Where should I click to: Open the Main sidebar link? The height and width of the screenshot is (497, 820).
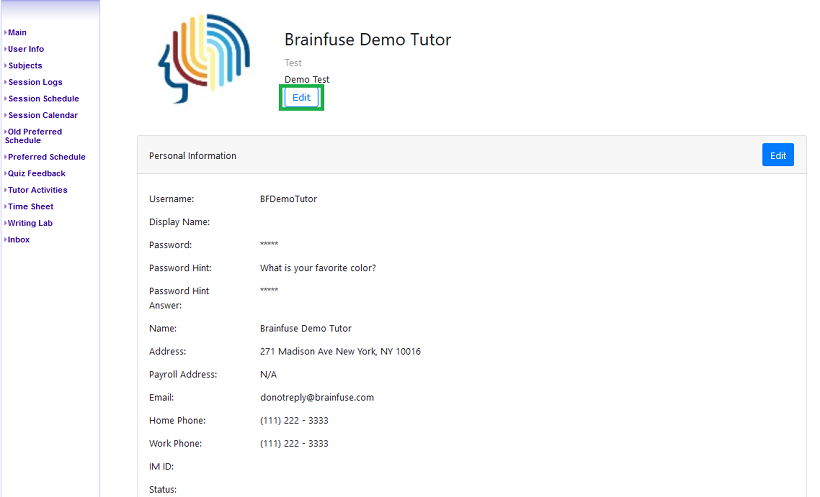tap(17, 33)
